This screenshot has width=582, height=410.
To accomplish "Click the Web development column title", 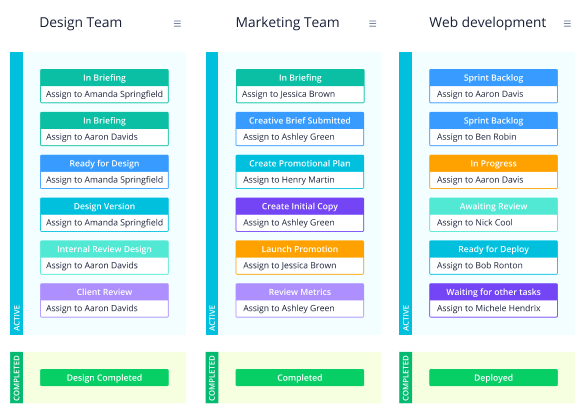I will [x=487, y=22].
